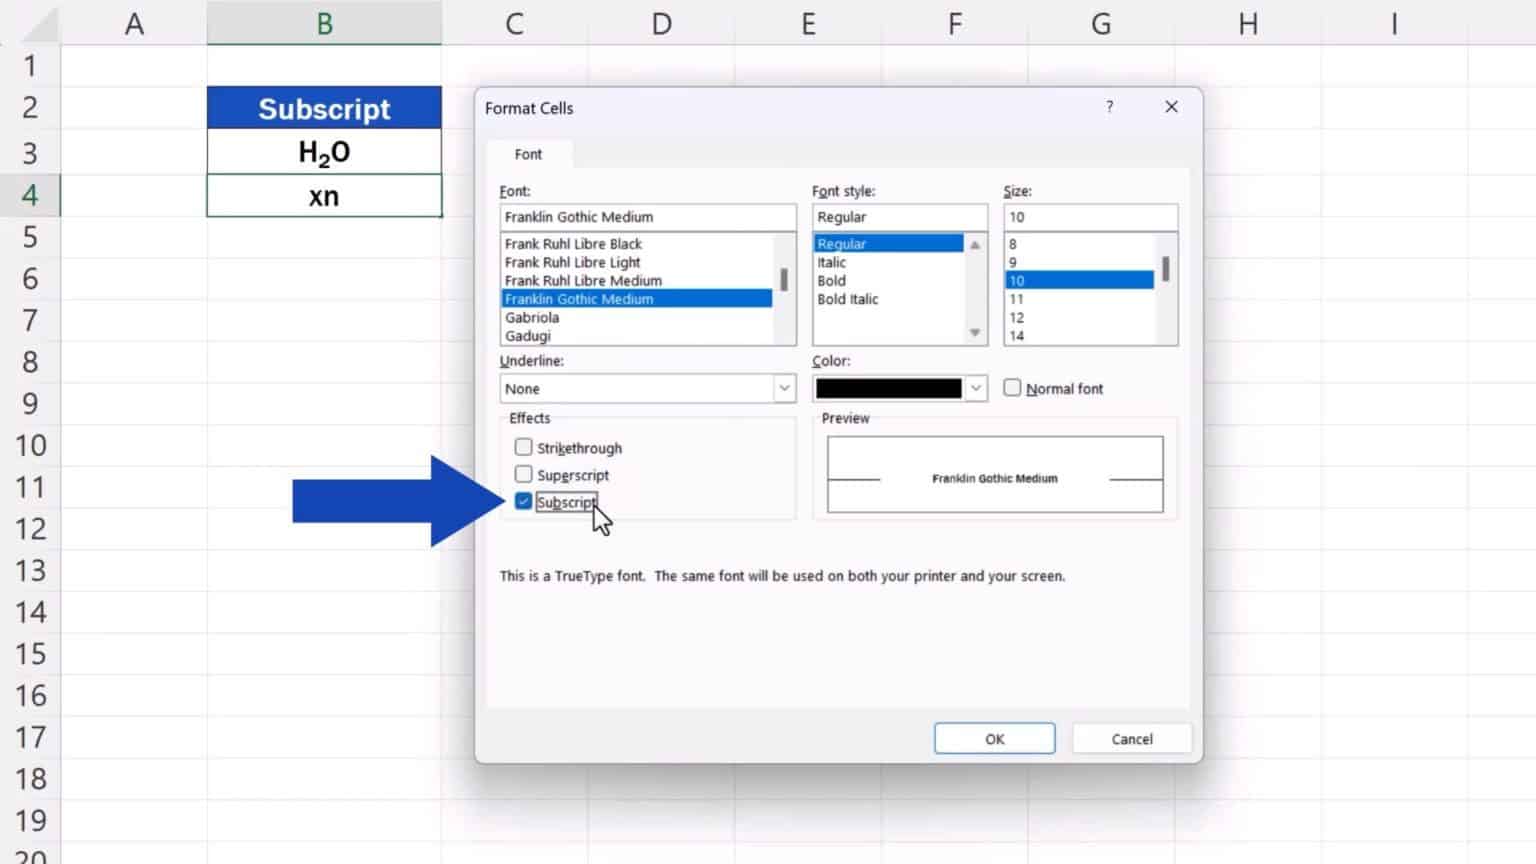
Task: Uncheck the Subscript checkbox
Action: click(x=524, y=501)
